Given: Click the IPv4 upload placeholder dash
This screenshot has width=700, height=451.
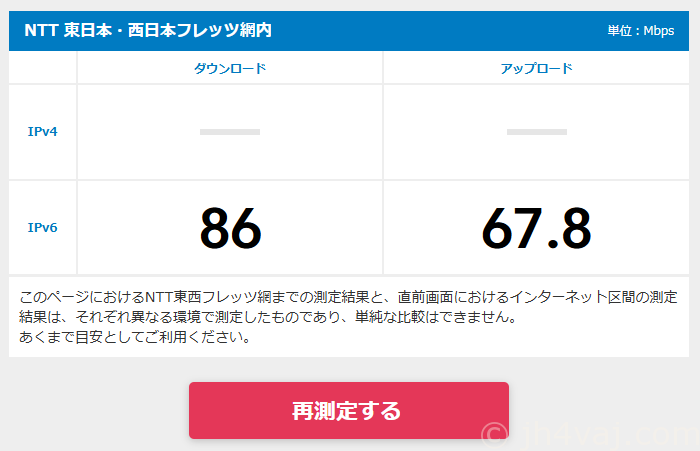Looking at the screenshot, I should click(537, 132).
